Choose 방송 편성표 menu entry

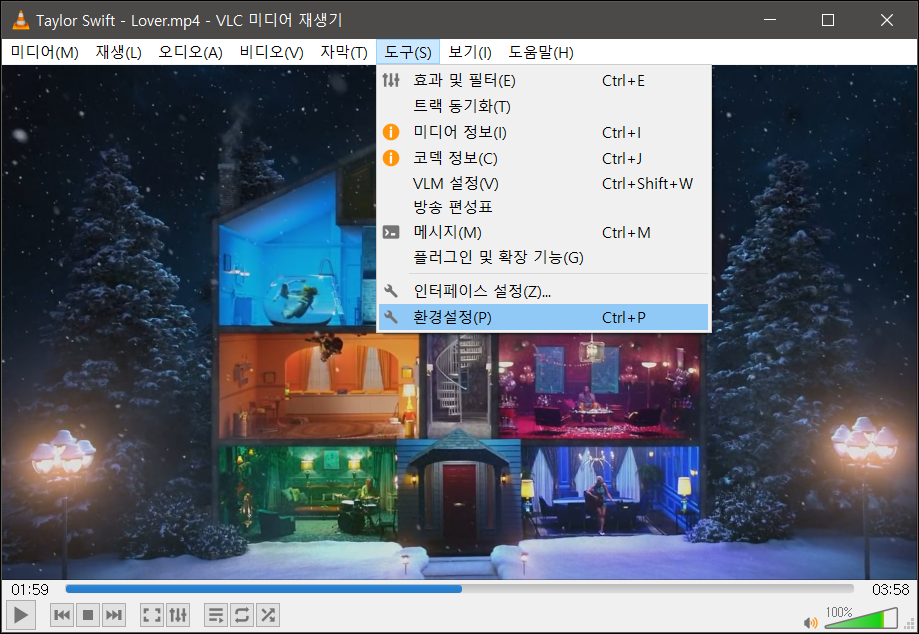[x=543, y=207]
